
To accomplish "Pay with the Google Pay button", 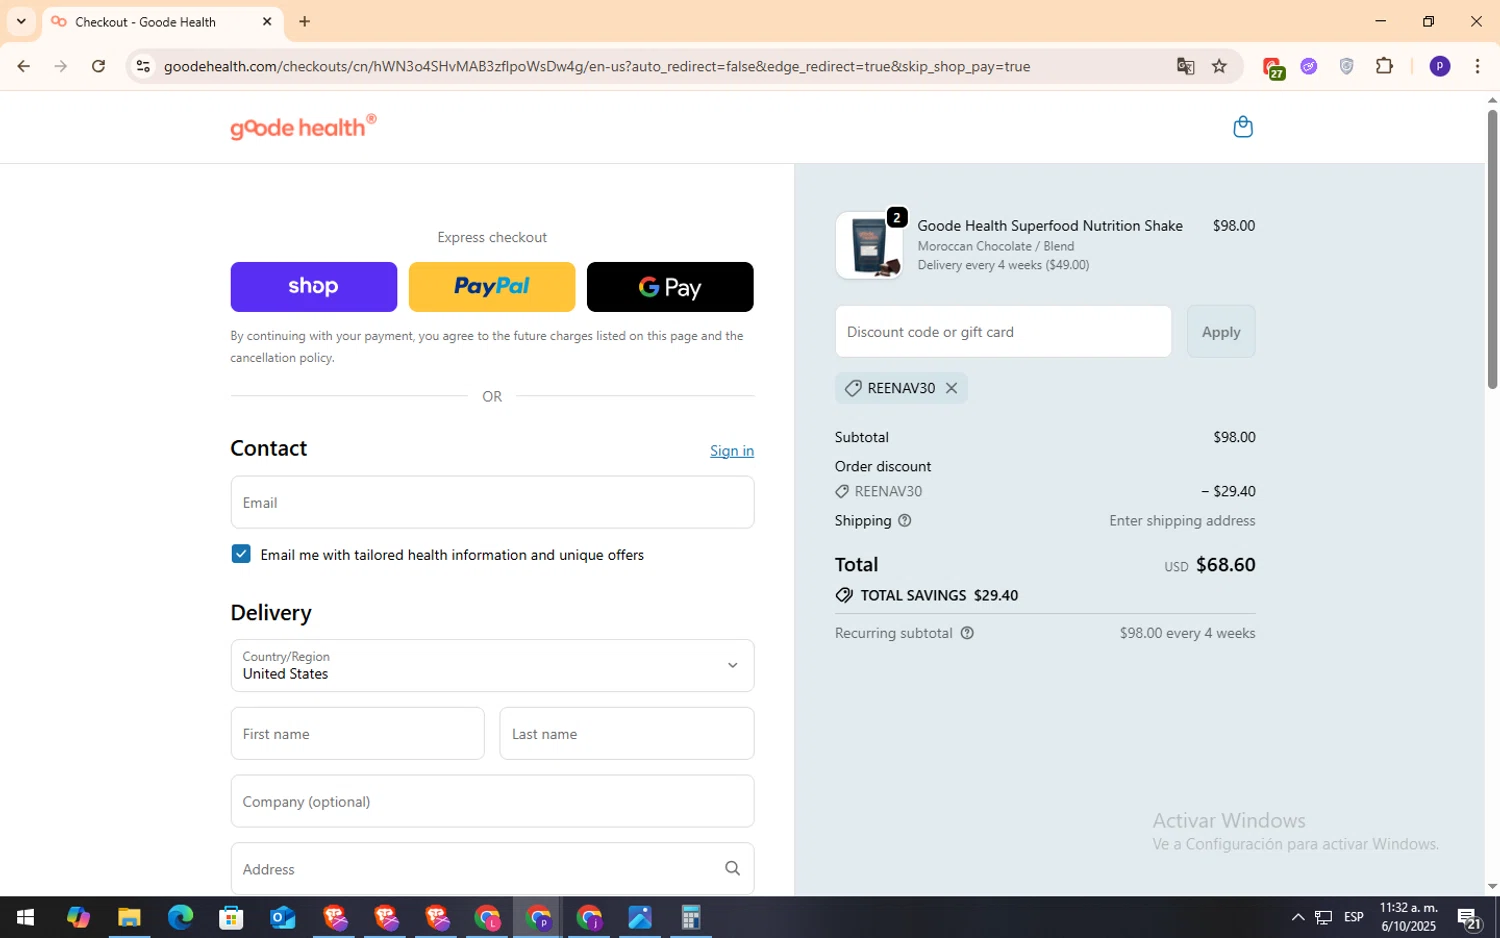I will (x=670, y=287).
